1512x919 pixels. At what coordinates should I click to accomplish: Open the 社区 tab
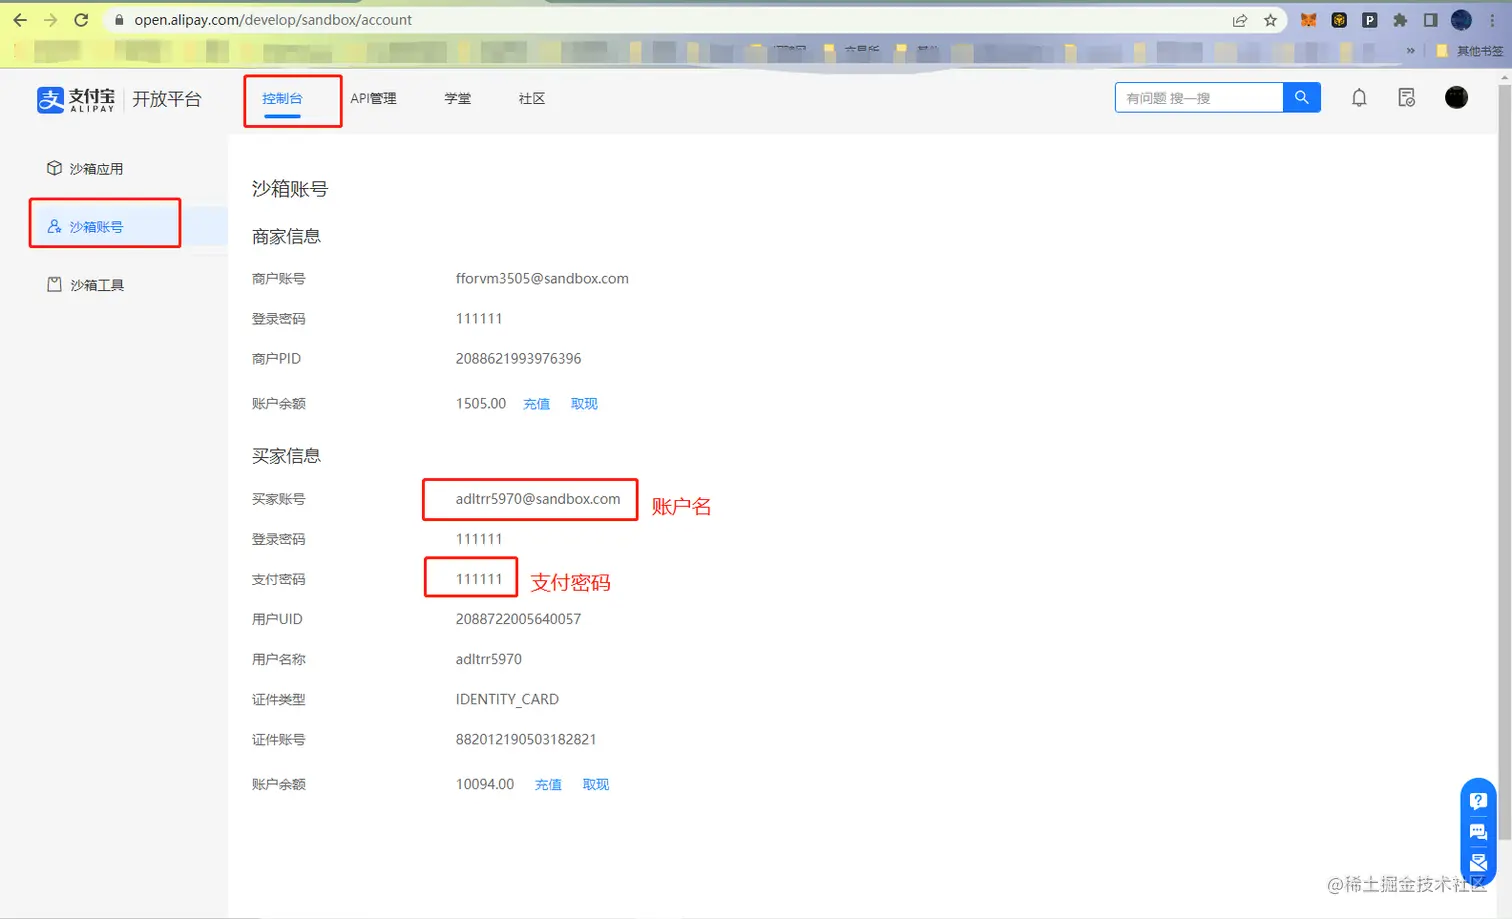coord(532,98)
